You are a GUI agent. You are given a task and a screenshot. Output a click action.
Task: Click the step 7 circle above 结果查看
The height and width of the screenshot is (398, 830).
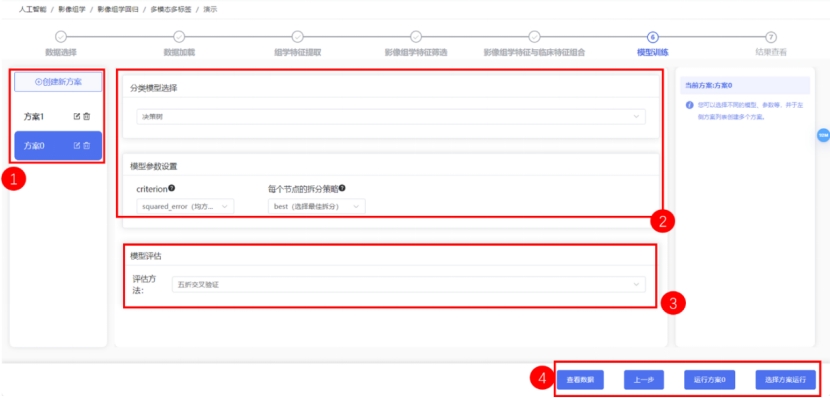pyautogui.click(x=771, y=37)
